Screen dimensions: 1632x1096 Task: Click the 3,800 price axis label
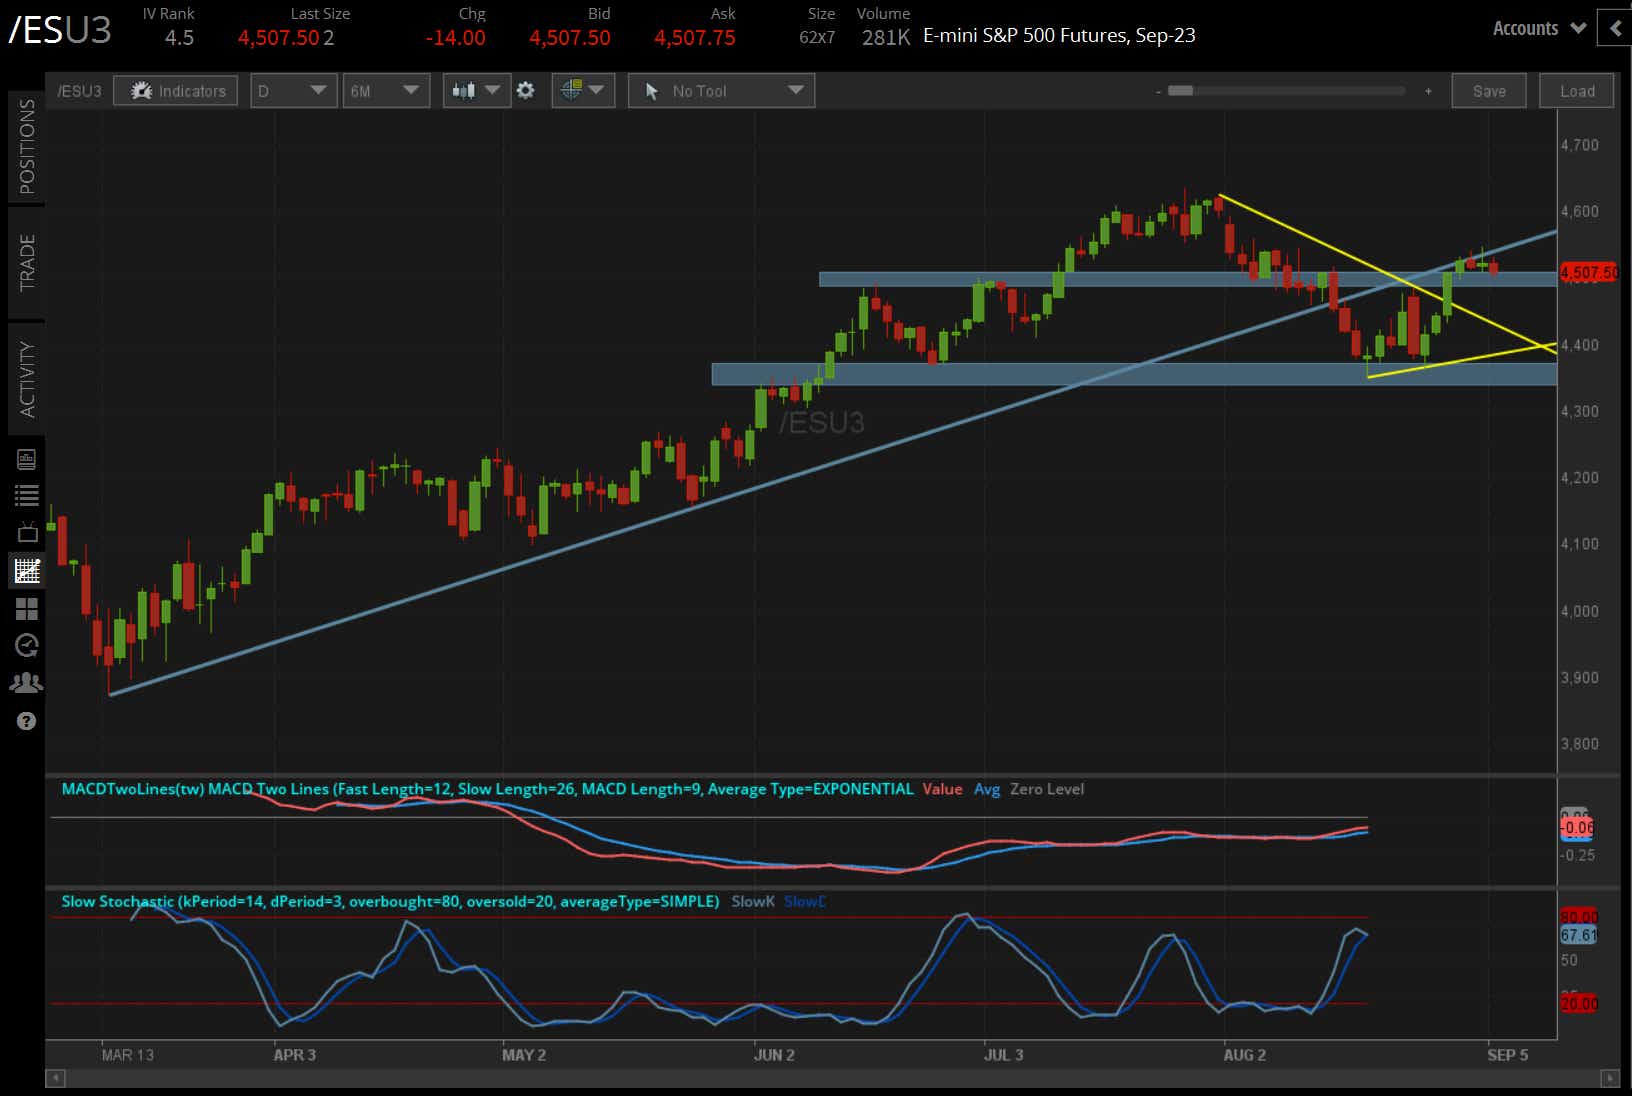[1580, 744]
